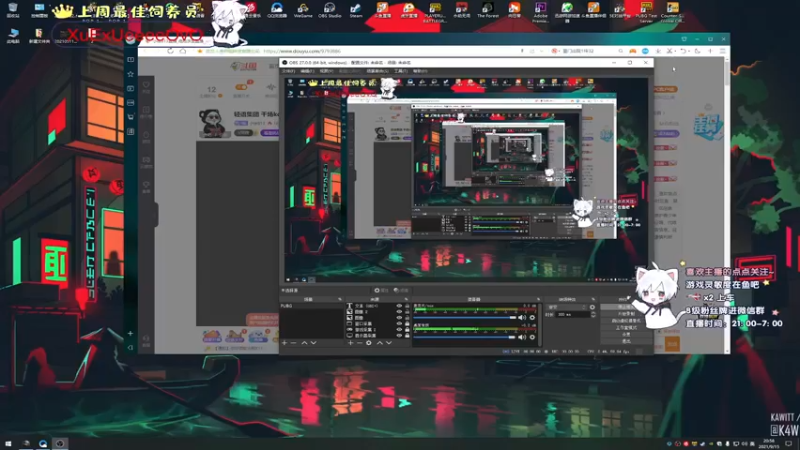Open the OBS Tools menu

[401, 71]
